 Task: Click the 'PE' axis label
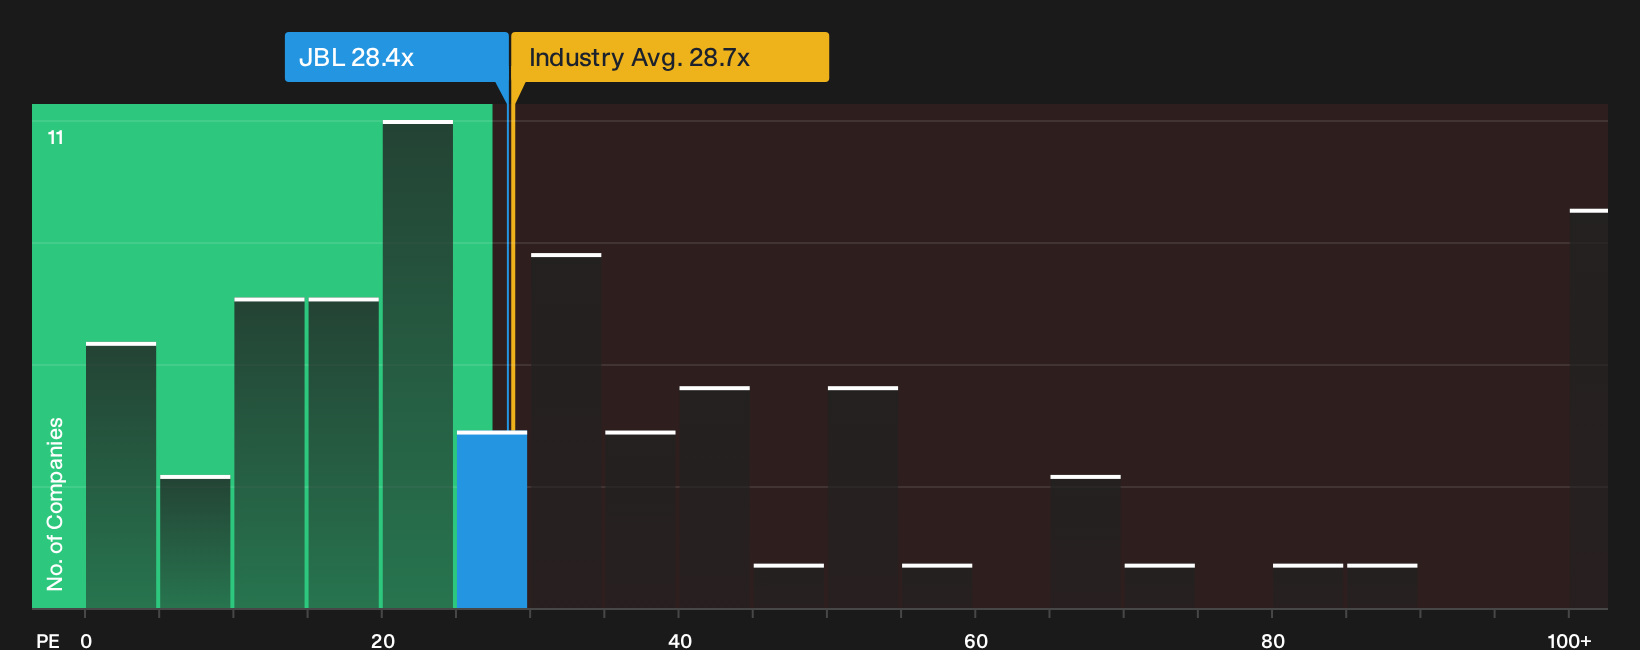(48, 641)
